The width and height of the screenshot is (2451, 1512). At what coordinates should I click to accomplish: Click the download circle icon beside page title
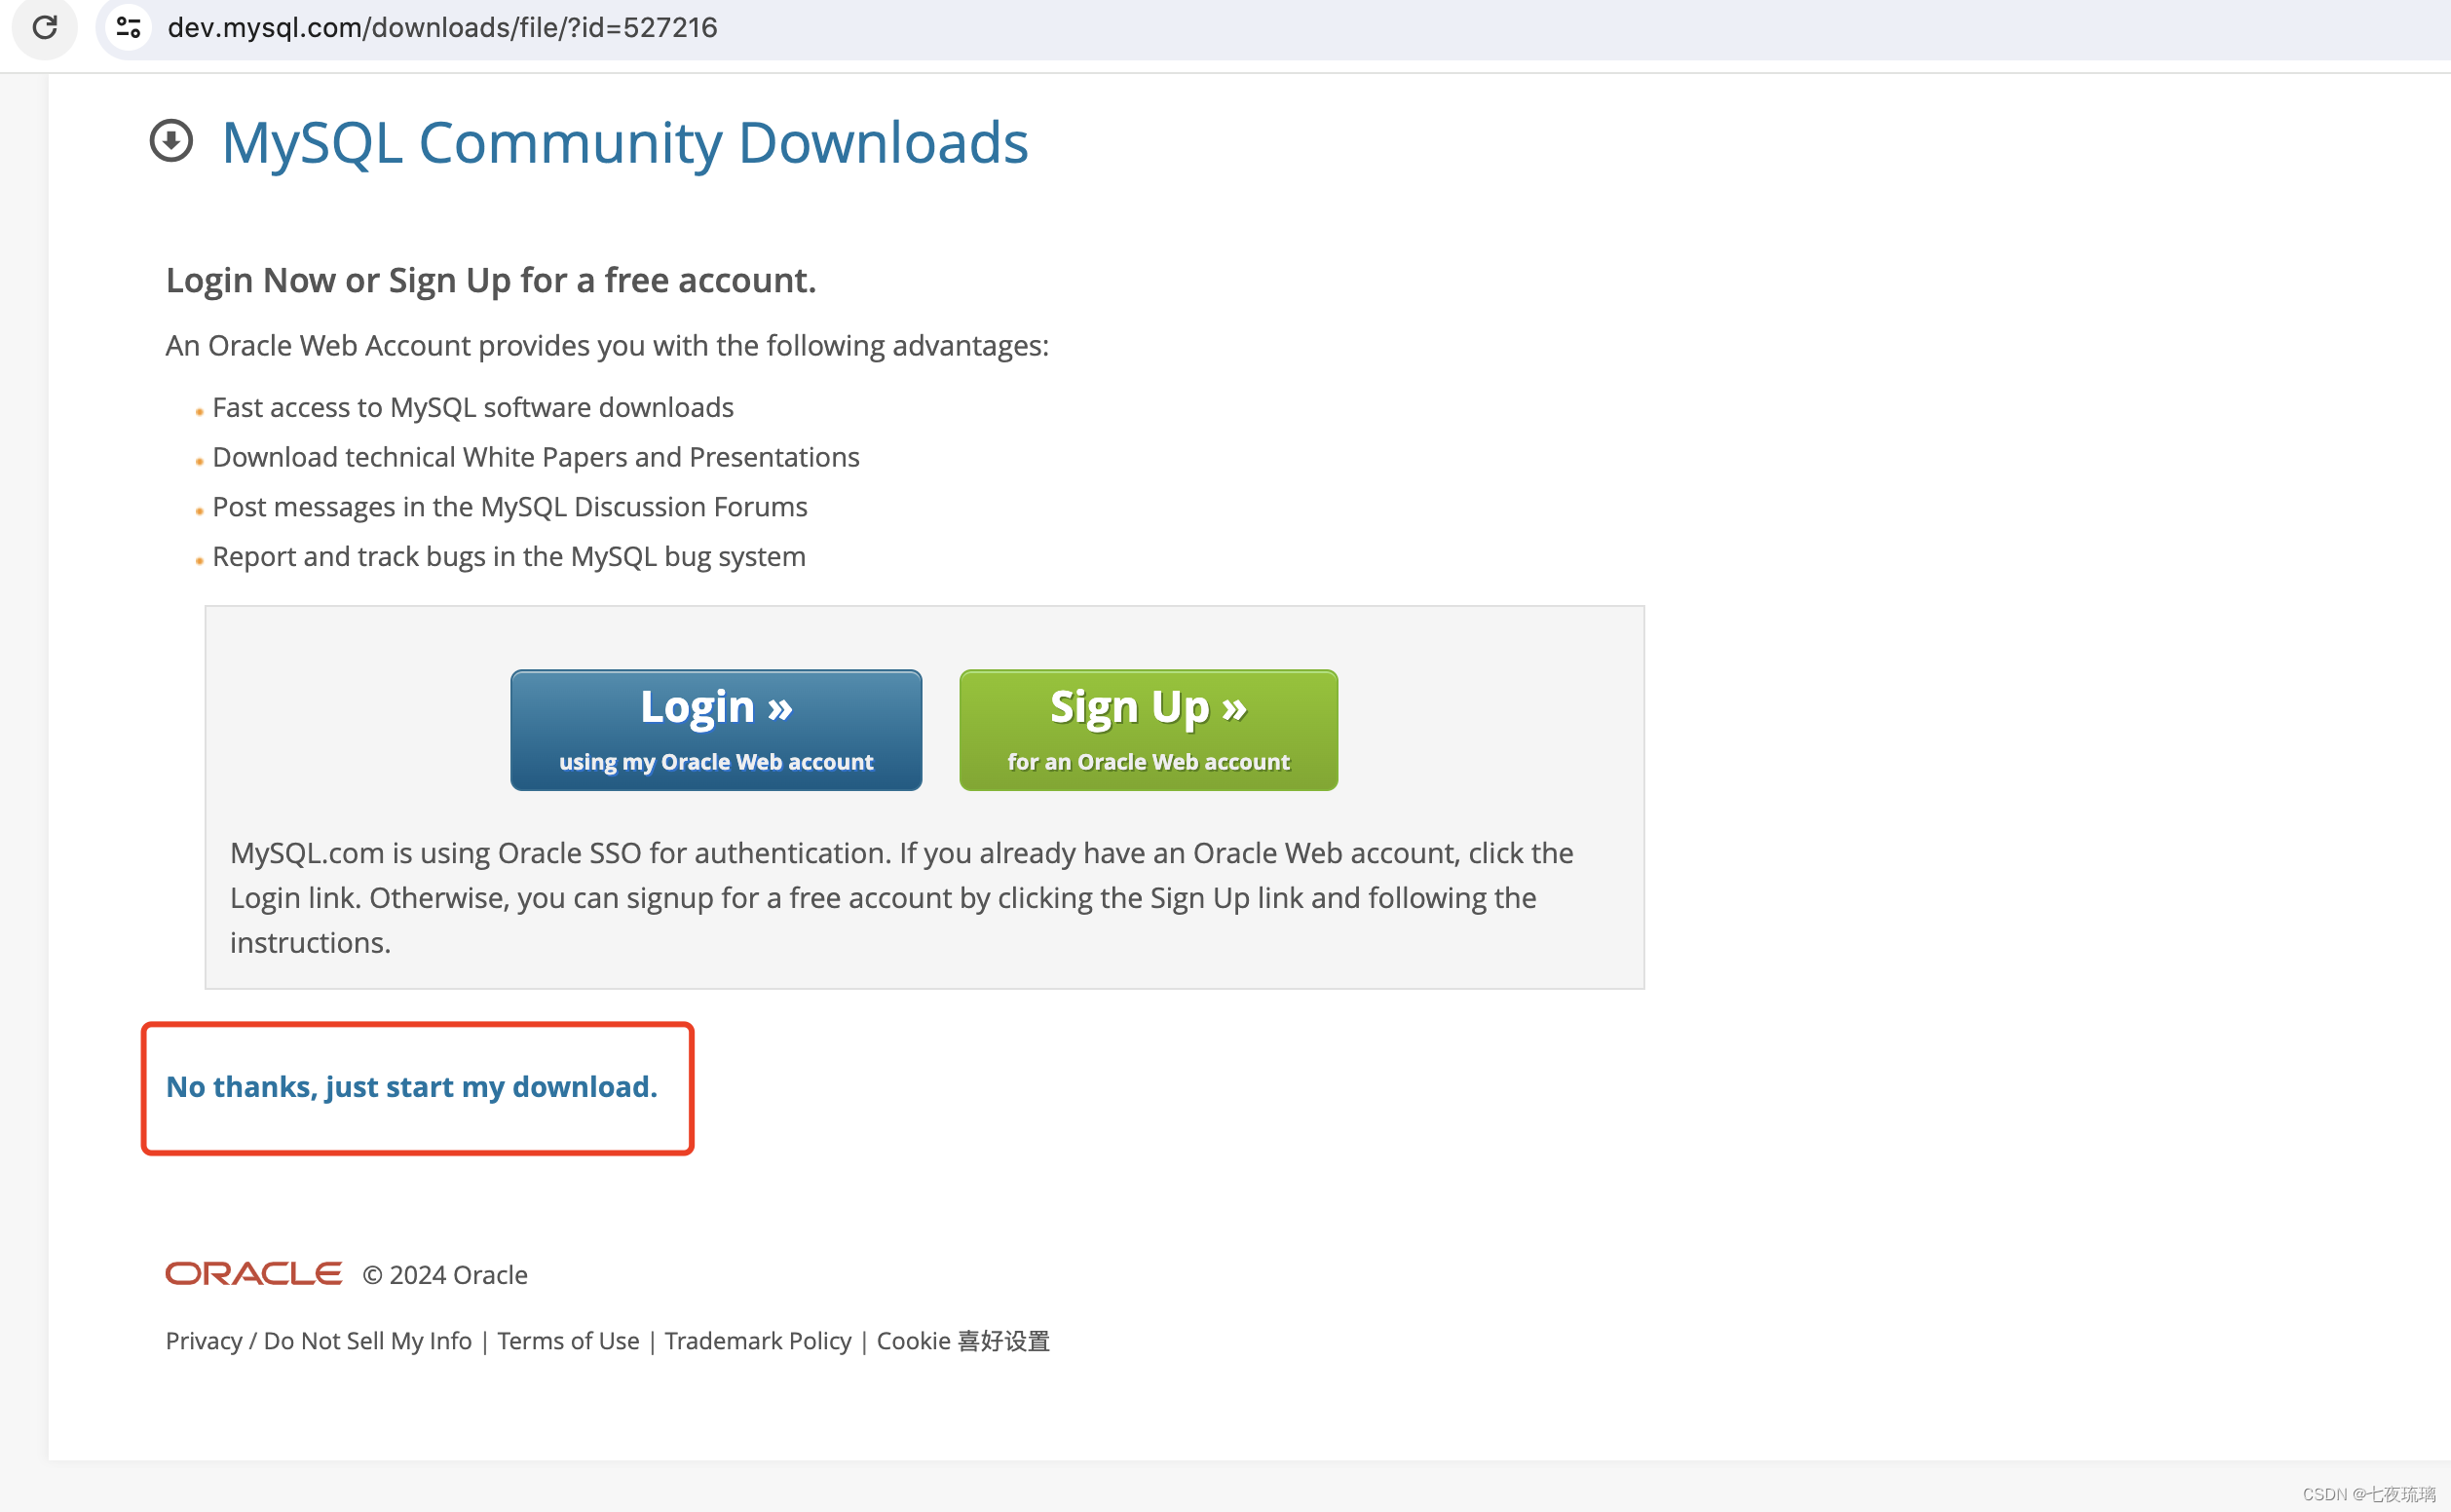pyautogui.click(x=171, y=141)
